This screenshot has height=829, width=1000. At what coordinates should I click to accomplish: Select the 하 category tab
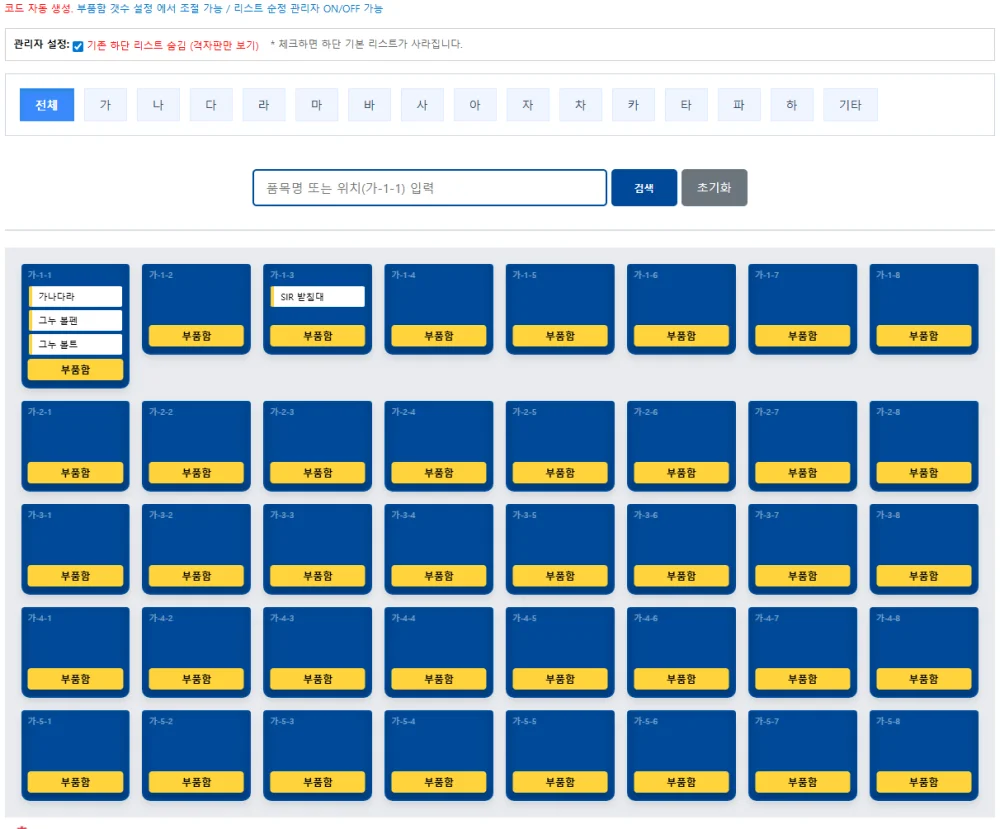point(791,105)
